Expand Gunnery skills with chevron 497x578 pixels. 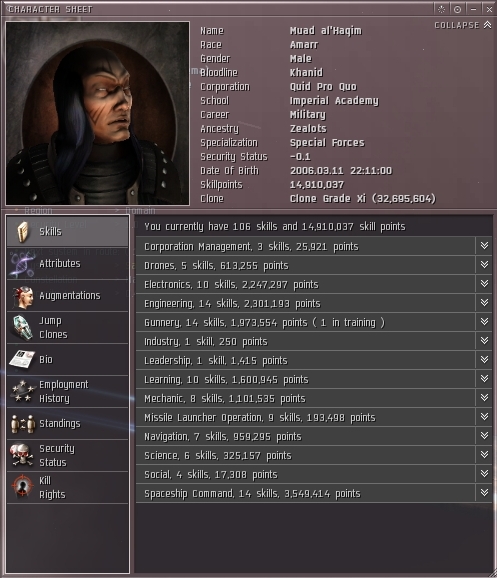tap(484, 322)
